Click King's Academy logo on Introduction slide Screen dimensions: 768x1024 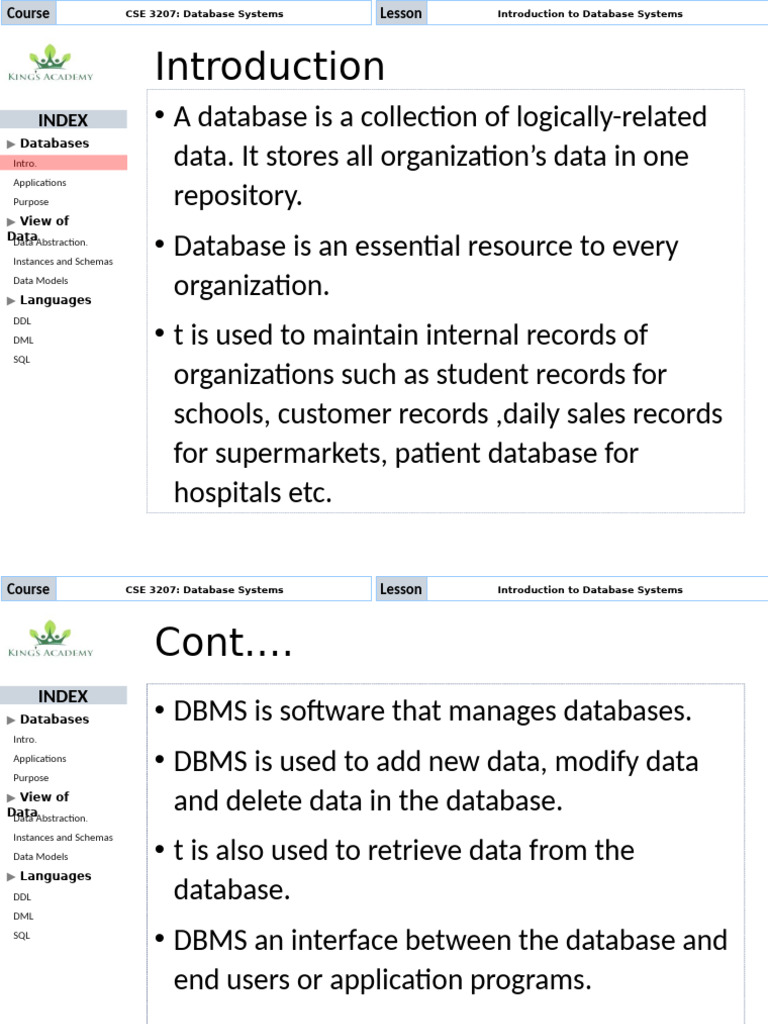[x=50, y=63]
